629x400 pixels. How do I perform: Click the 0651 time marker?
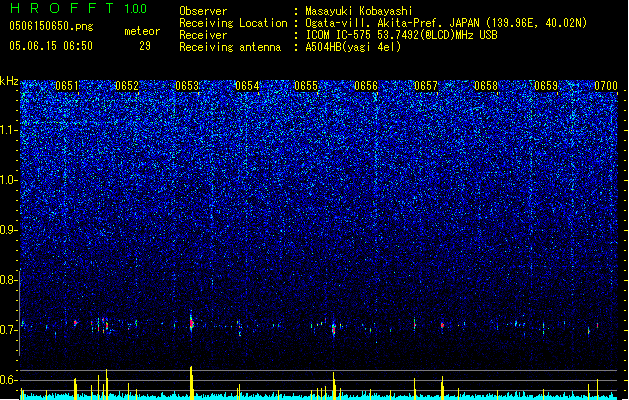pyautogui.click(x=67, y=86)
